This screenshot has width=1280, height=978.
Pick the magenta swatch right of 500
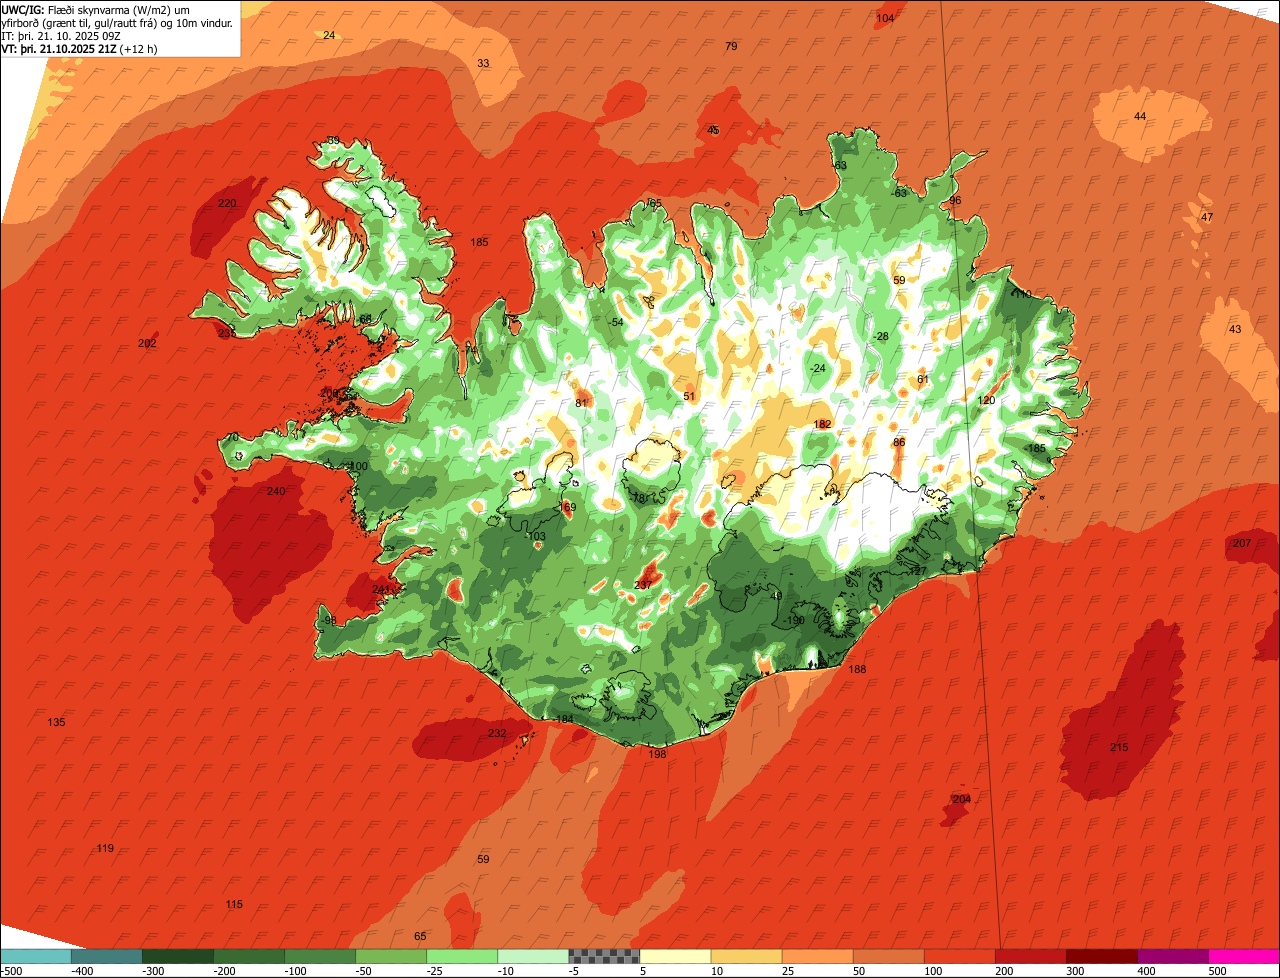tap(1244, 956)
